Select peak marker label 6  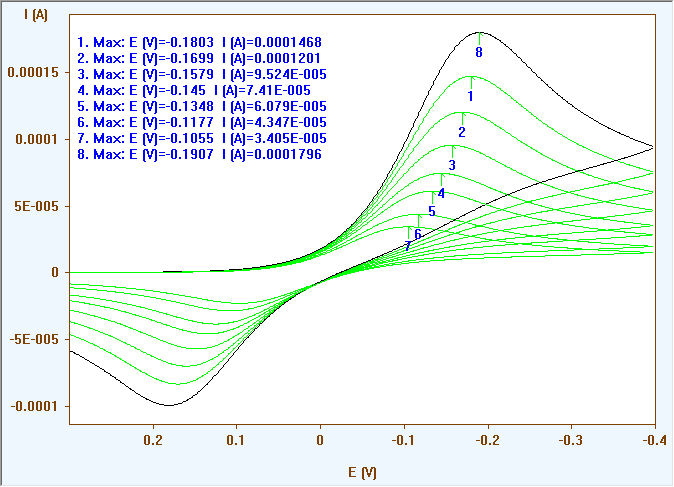417,235
